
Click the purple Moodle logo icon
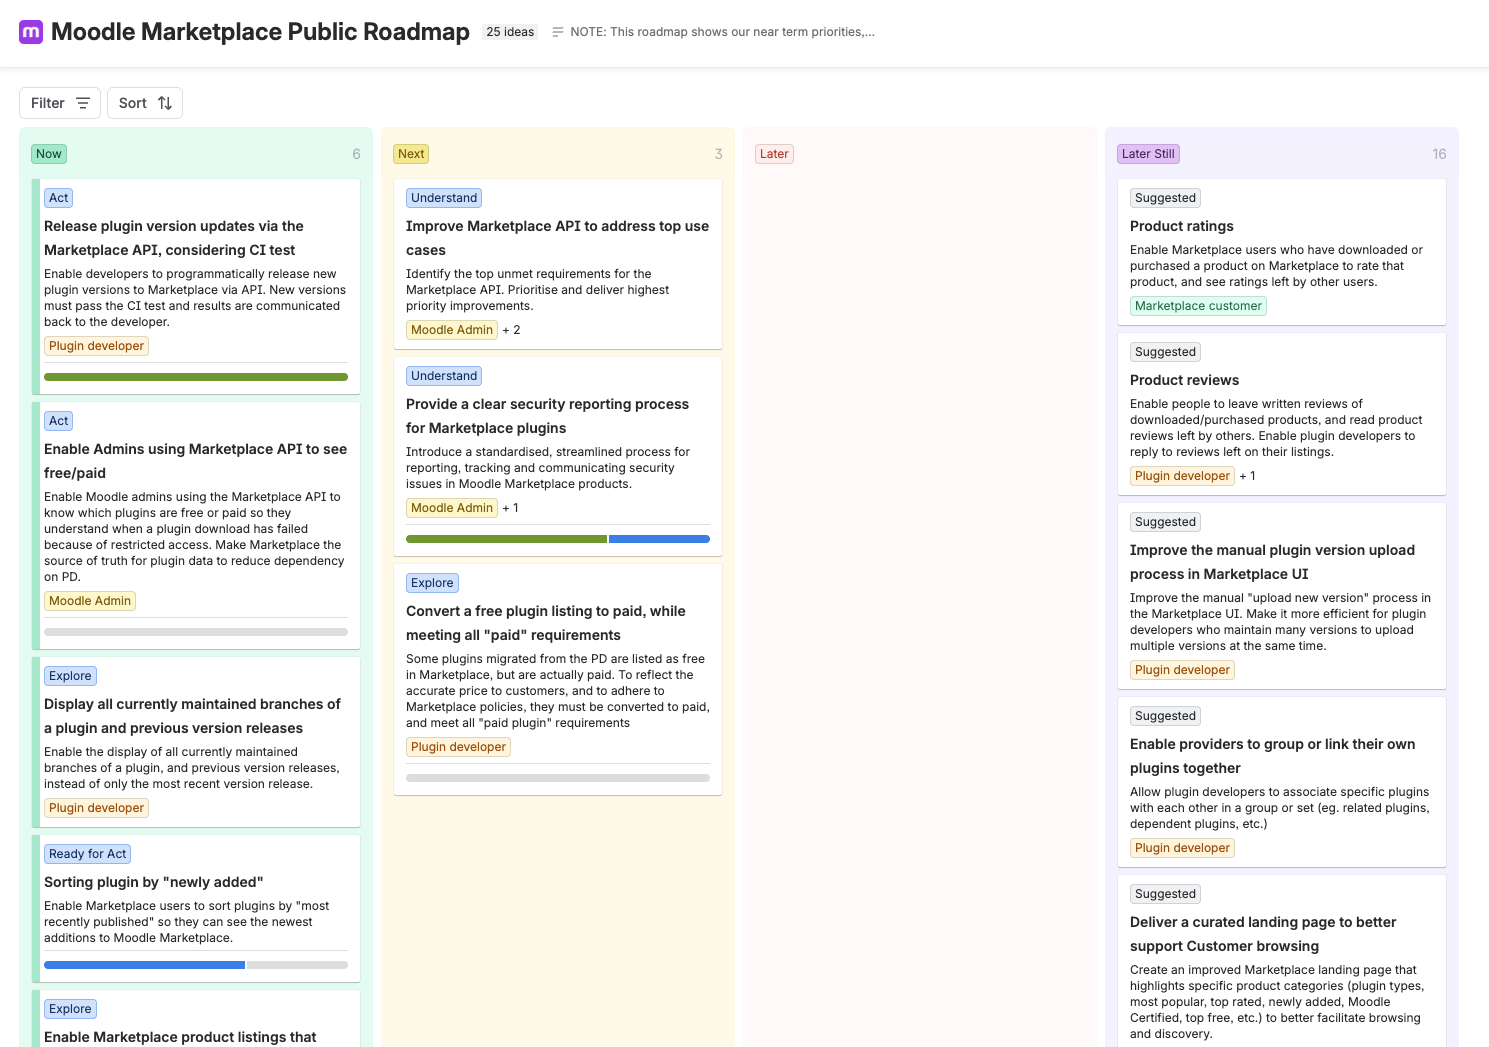click(x=31, y=32)
